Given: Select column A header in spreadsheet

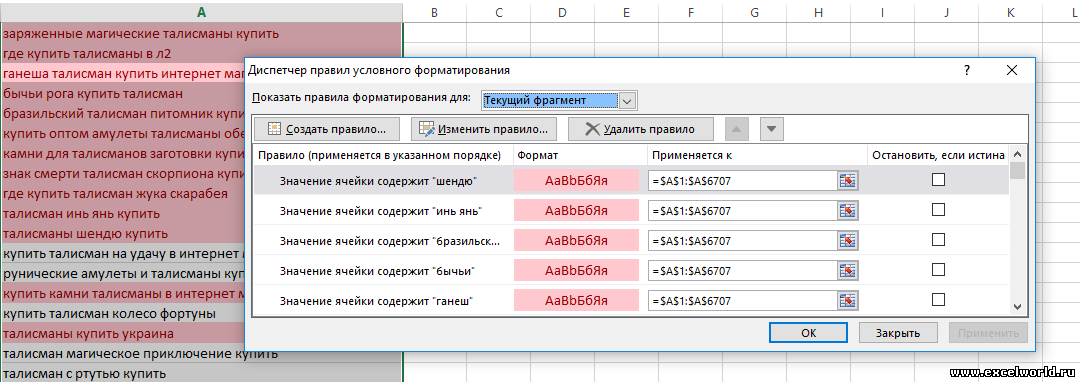Looking at the screenshot, I should (x=201, y=12).
